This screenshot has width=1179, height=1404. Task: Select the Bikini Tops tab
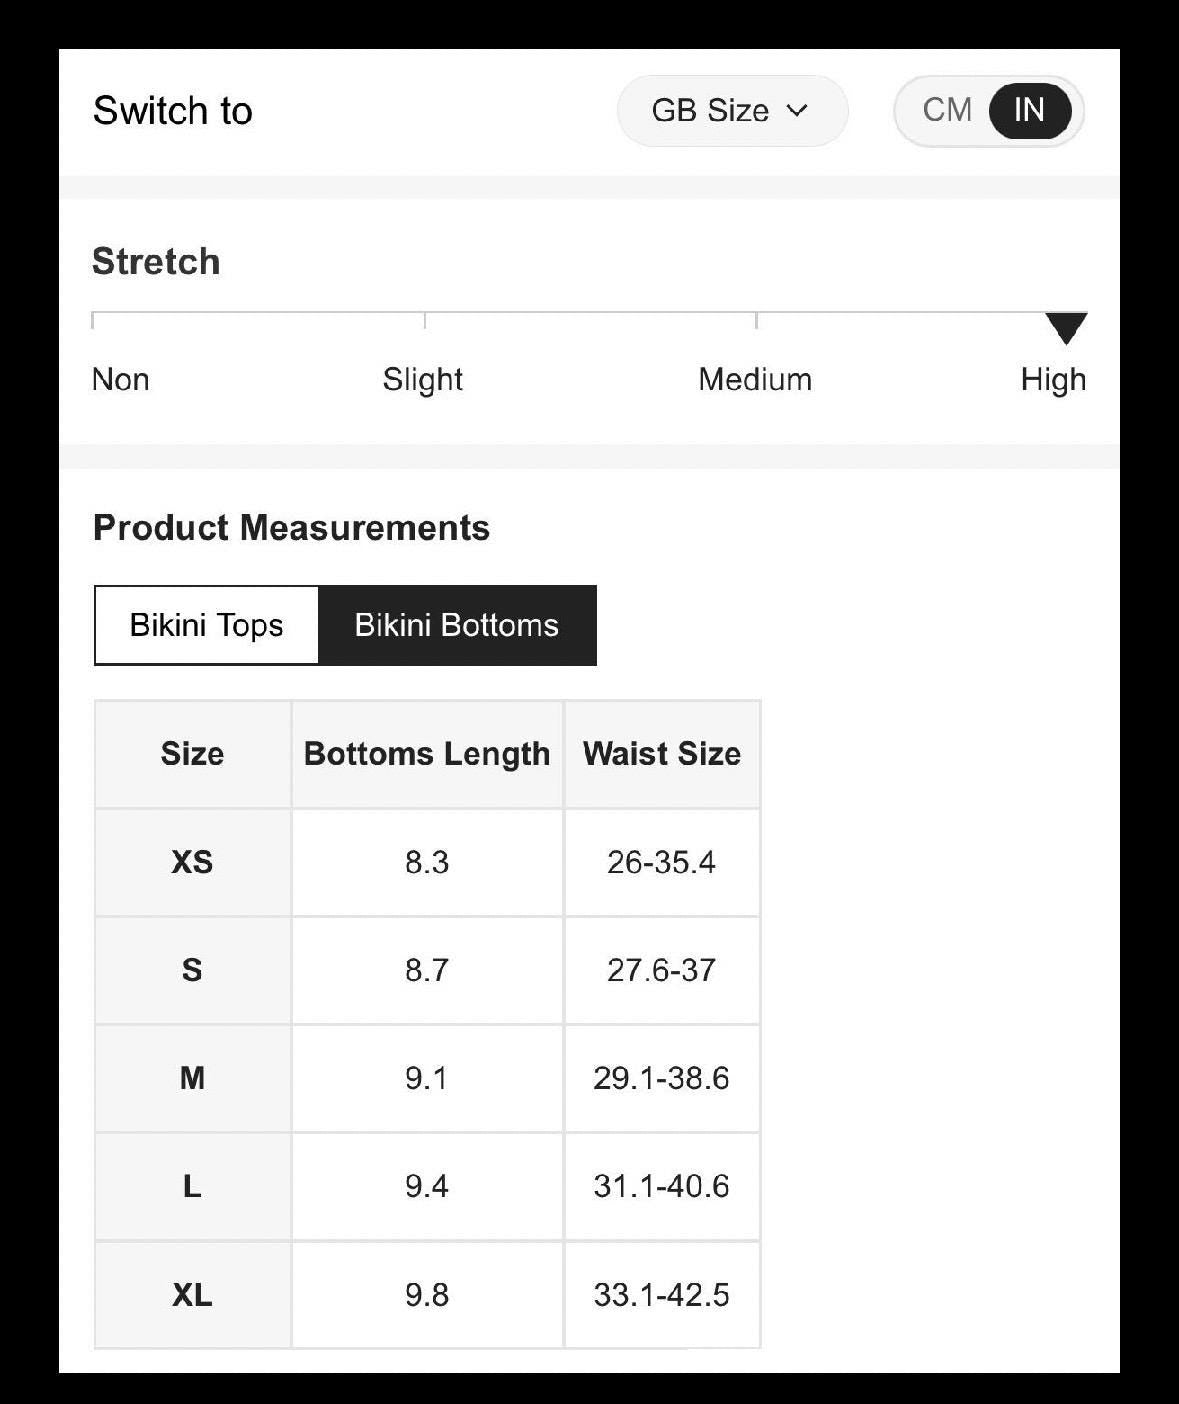pos(207,625)
